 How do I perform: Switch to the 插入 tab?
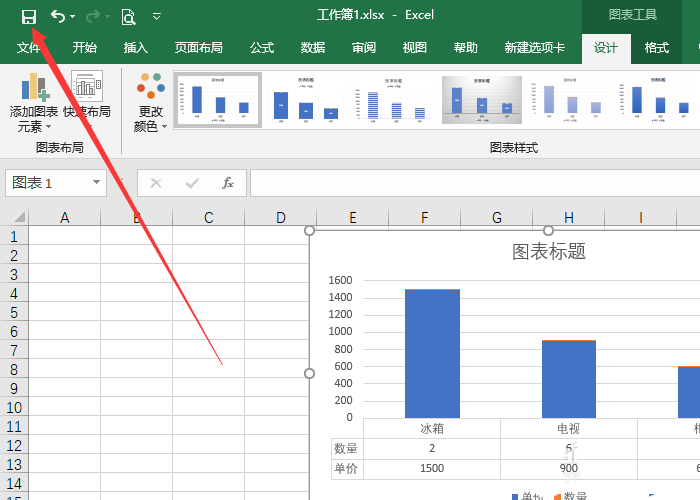tap(136, 48)
